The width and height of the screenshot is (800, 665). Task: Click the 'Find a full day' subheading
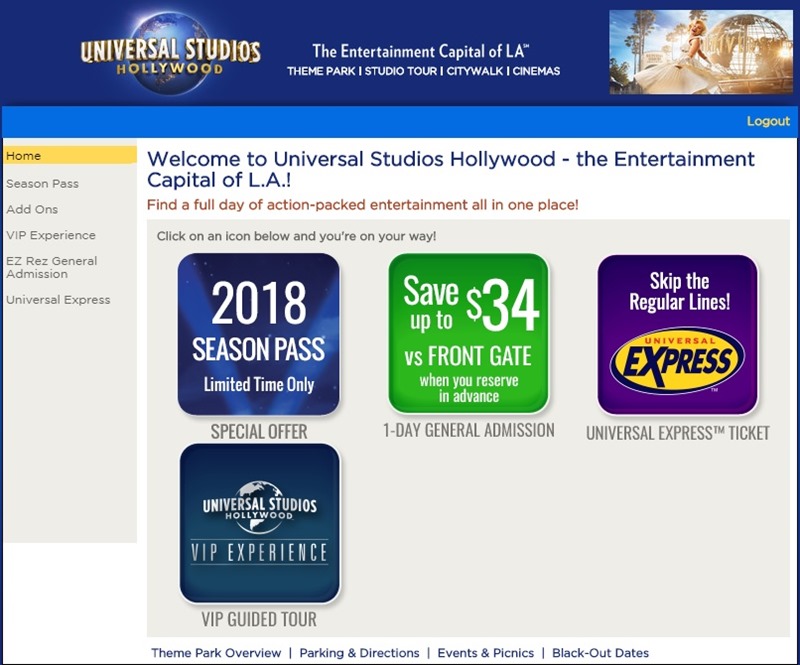pyautogui.click(x=363, y=205)
